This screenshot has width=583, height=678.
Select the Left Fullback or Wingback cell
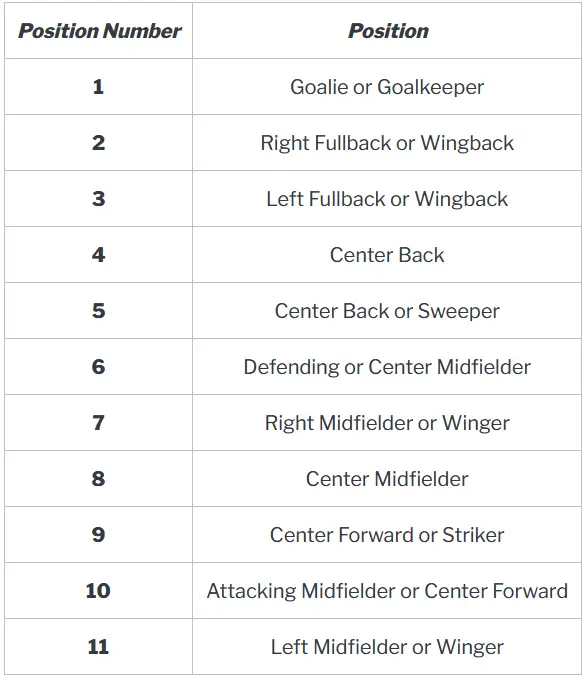coord(387,198)
